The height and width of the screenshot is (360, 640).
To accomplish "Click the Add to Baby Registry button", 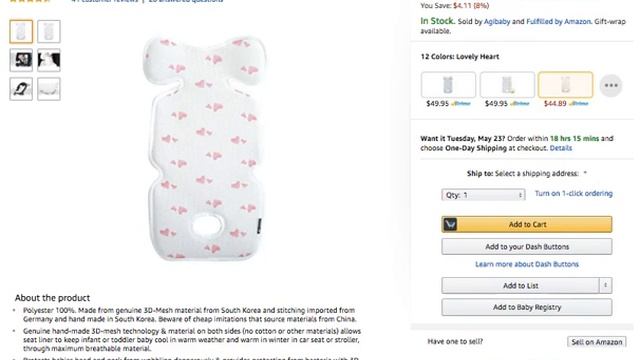I will pyautogui.click(x=527, y=307).
